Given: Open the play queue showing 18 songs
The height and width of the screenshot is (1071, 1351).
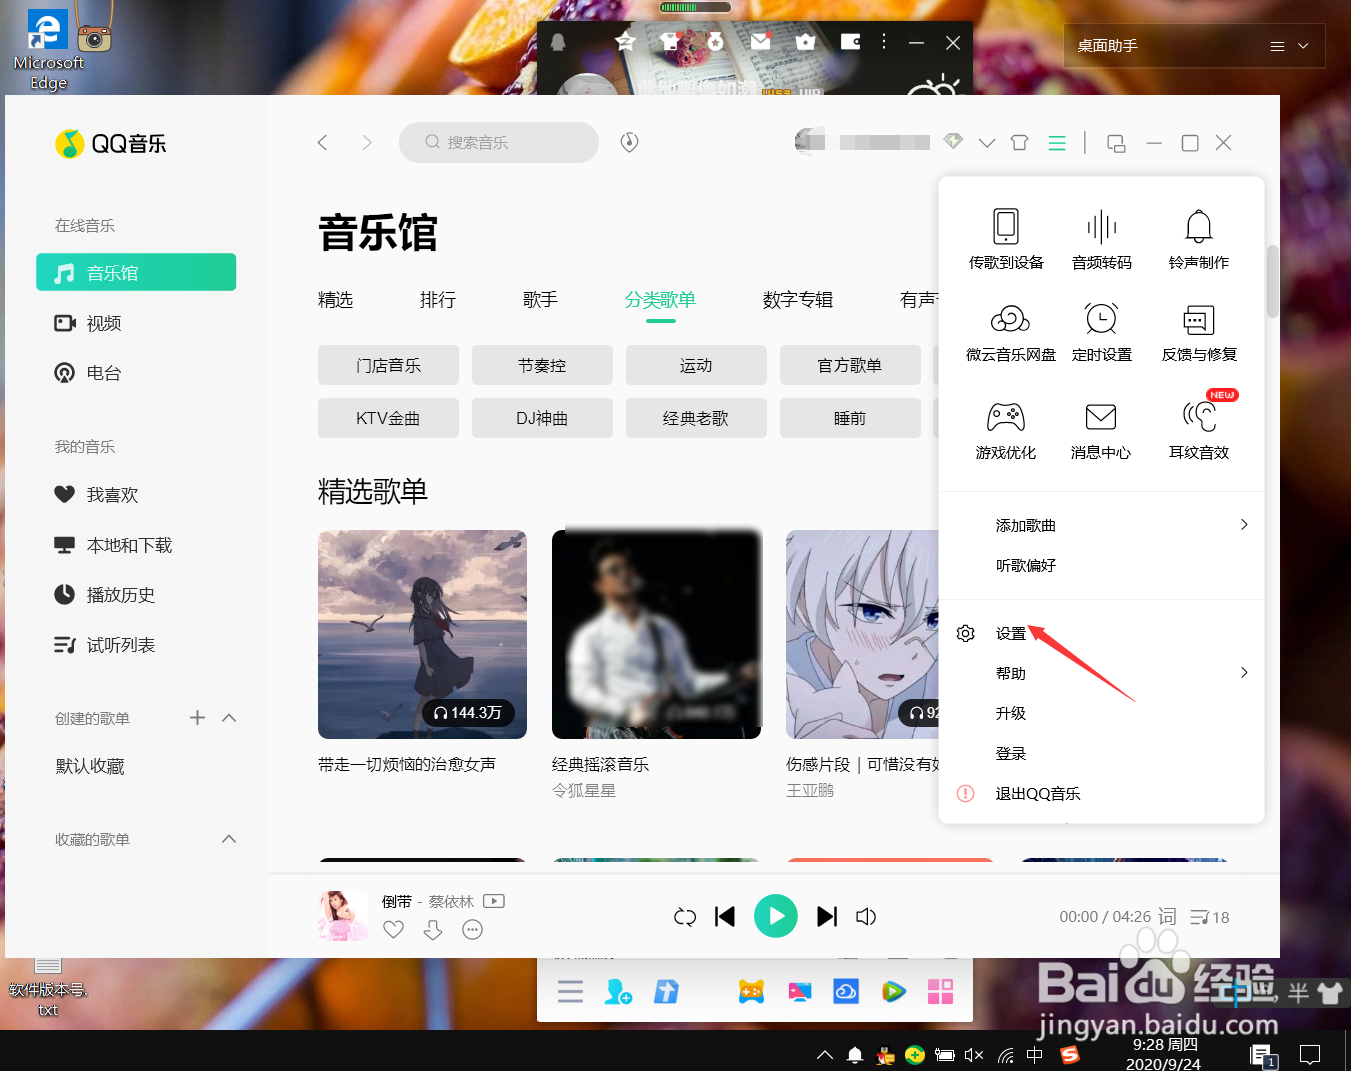Looking at the screenshot, I should [x=1209, y=917].
